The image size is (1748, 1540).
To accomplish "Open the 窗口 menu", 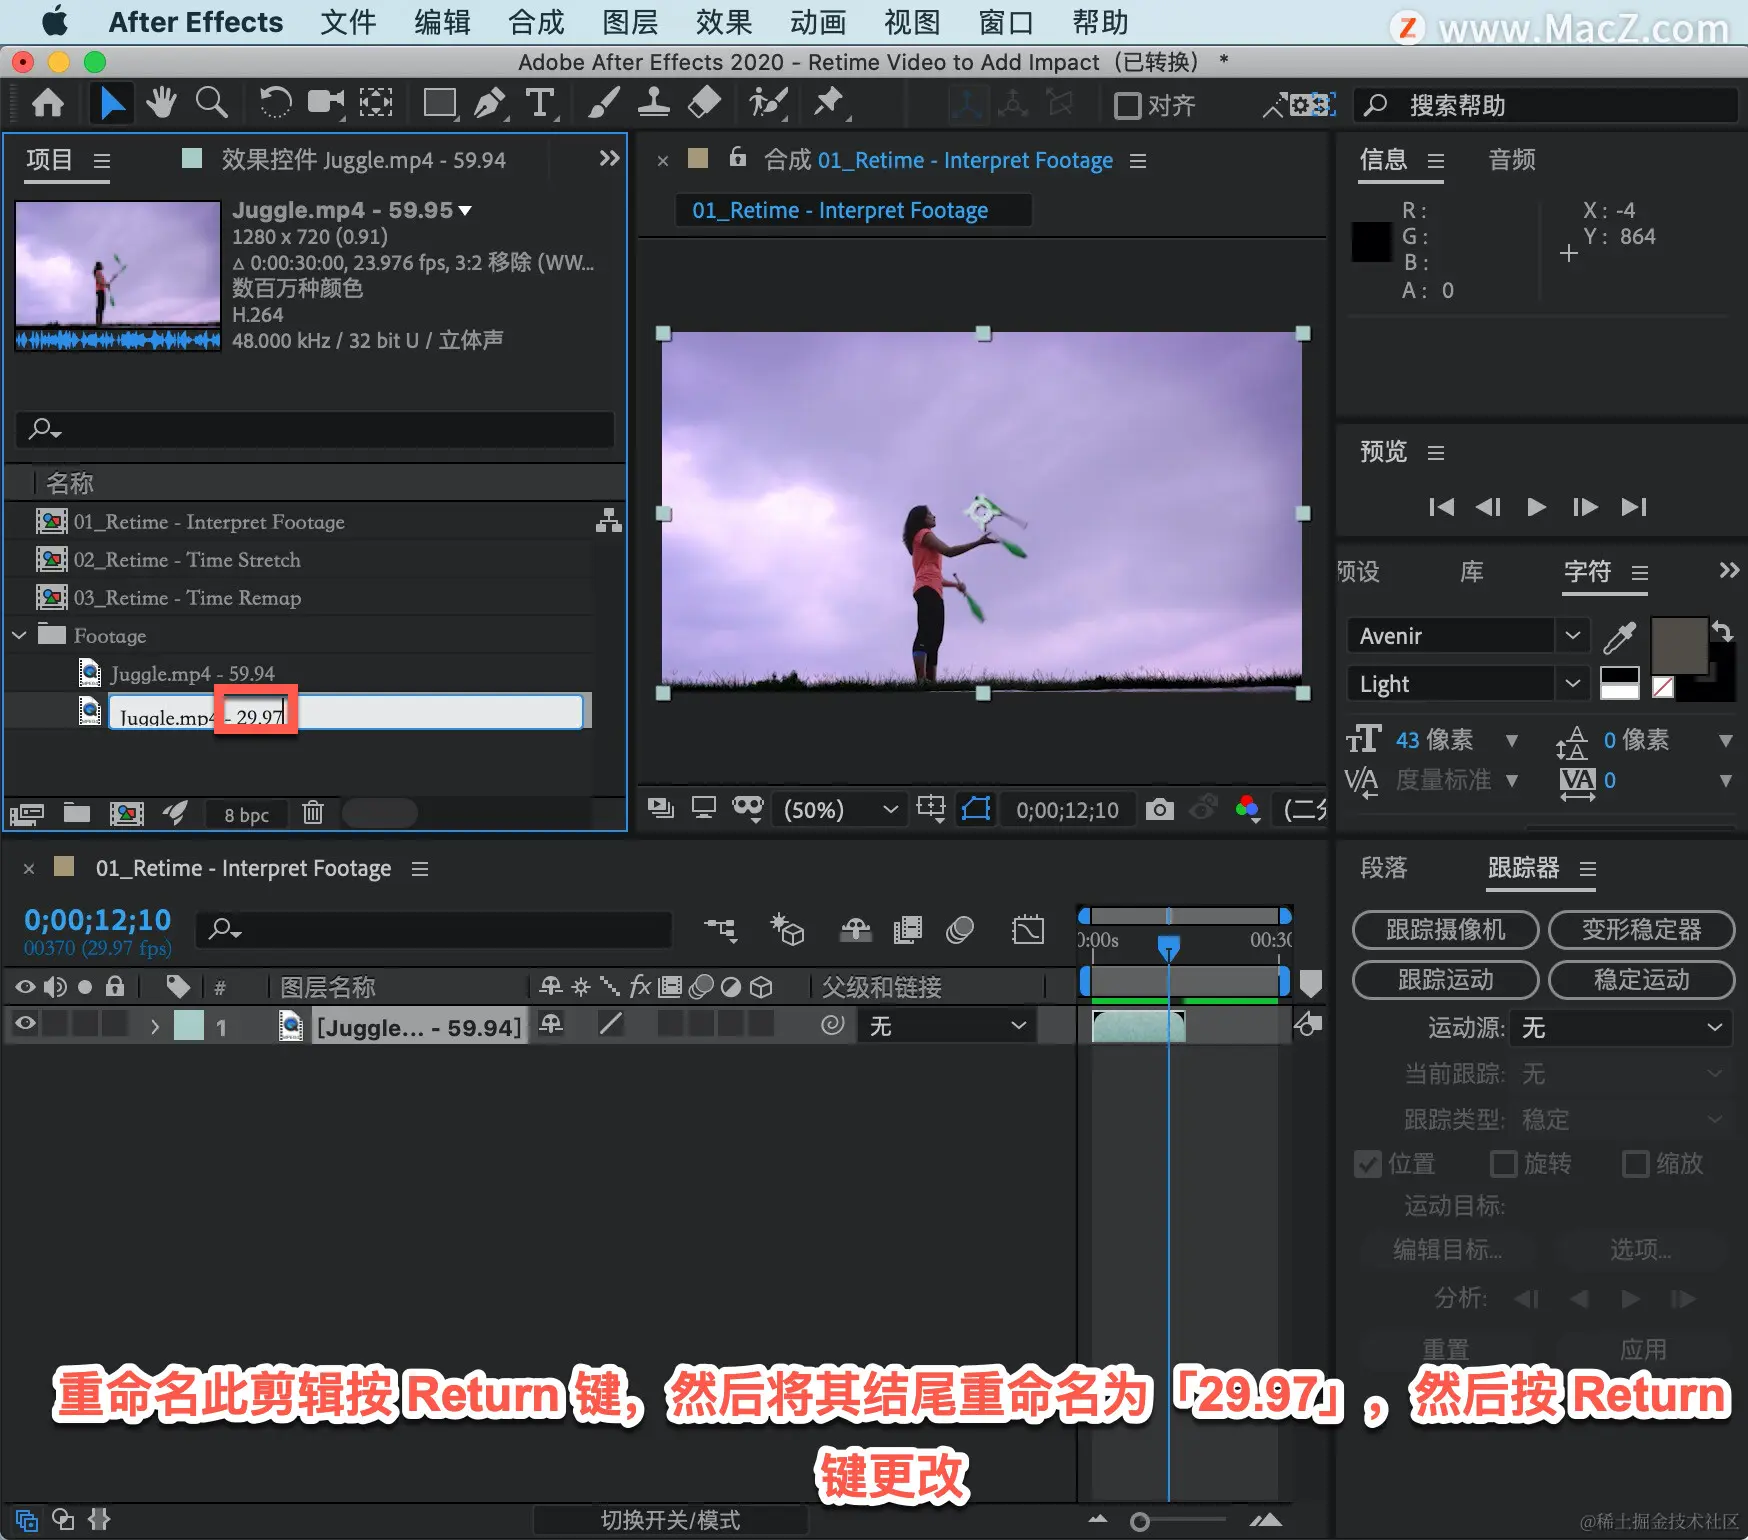I will click(x=1006, y=22).
